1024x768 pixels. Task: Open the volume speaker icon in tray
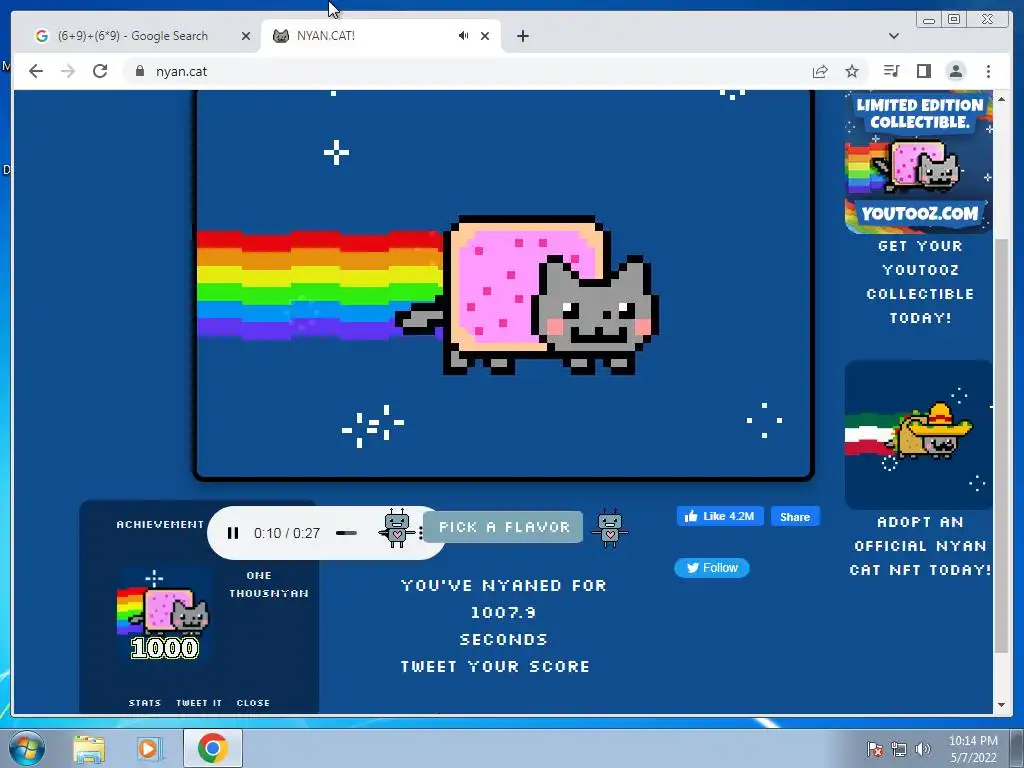(923, 749)
